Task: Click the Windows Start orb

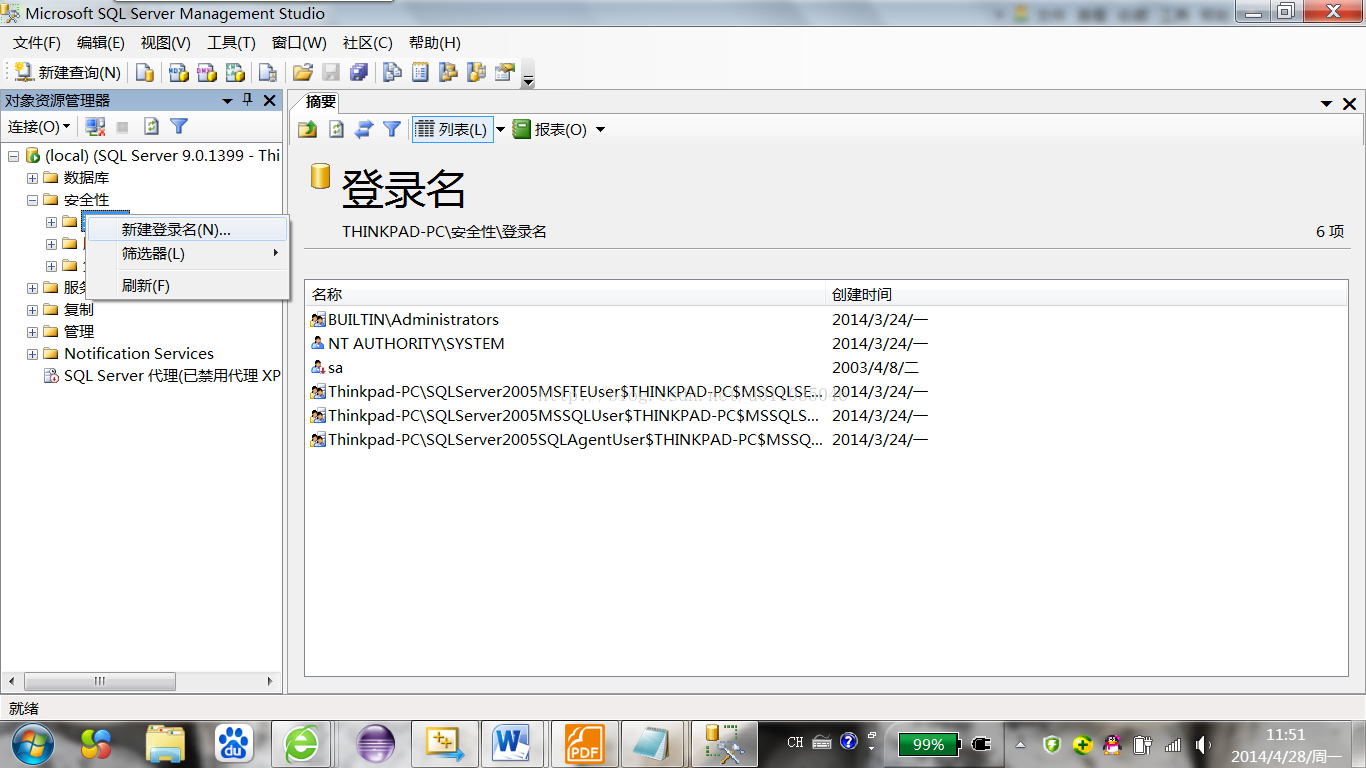Action: tap(33, 743)
